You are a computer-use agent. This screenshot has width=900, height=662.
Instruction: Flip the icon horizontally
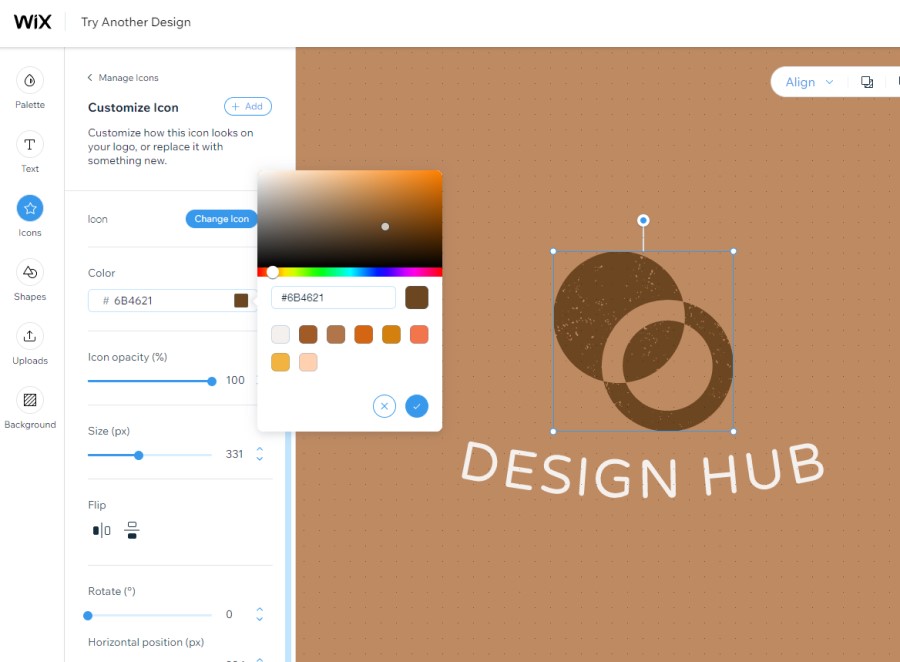102,530
